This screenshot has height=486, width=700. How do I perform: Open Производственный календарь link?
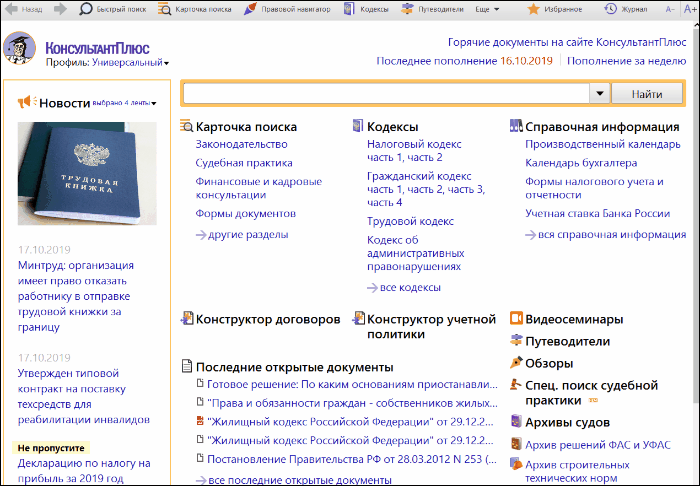coord(603,144)
